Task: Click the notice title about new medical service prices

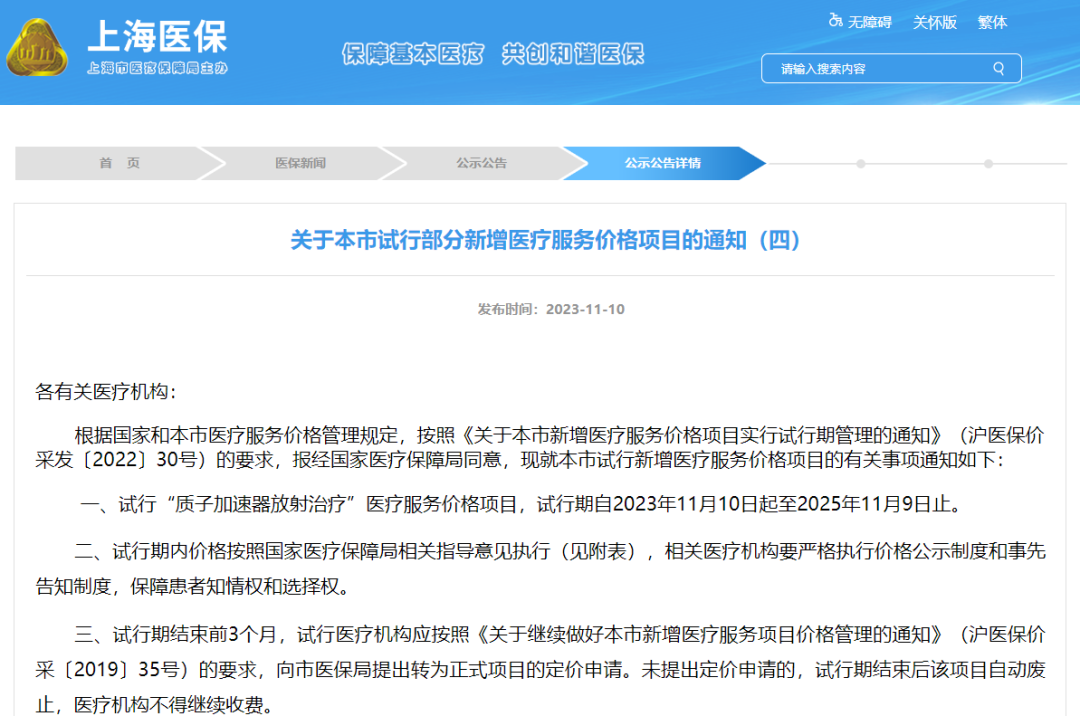Action: [540, 238]
